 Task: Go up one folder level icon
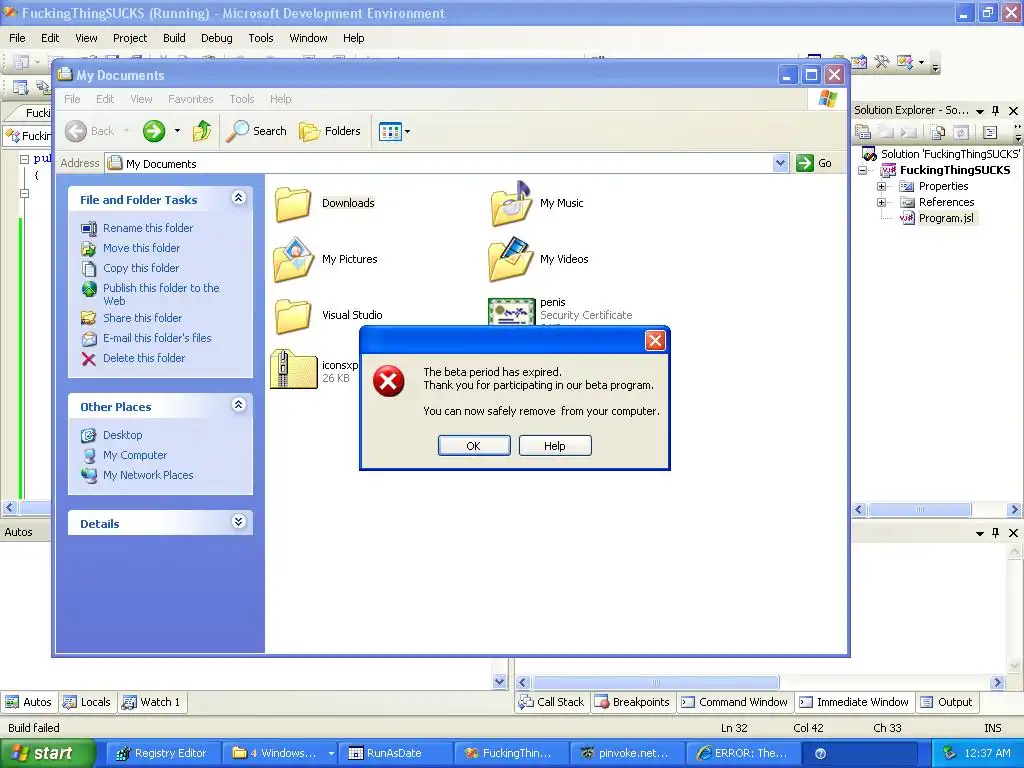coord(202,131)
